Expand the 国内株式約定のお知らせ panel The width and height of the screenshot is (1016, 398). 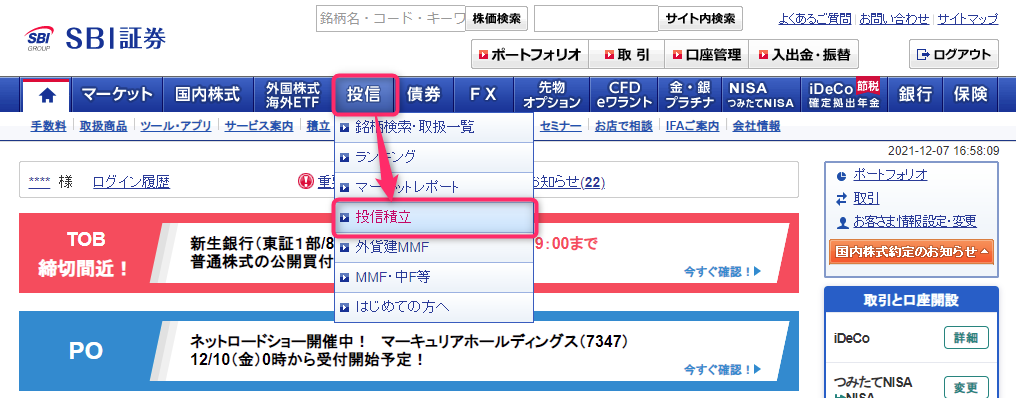(x=911, y=252)
